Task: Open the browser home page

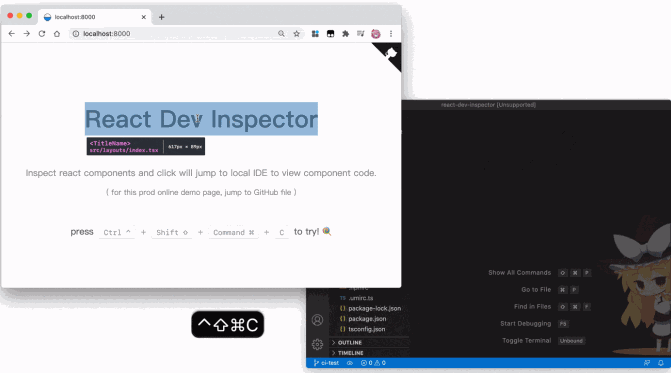Action: pyautogui.click(x=56, y=34)
